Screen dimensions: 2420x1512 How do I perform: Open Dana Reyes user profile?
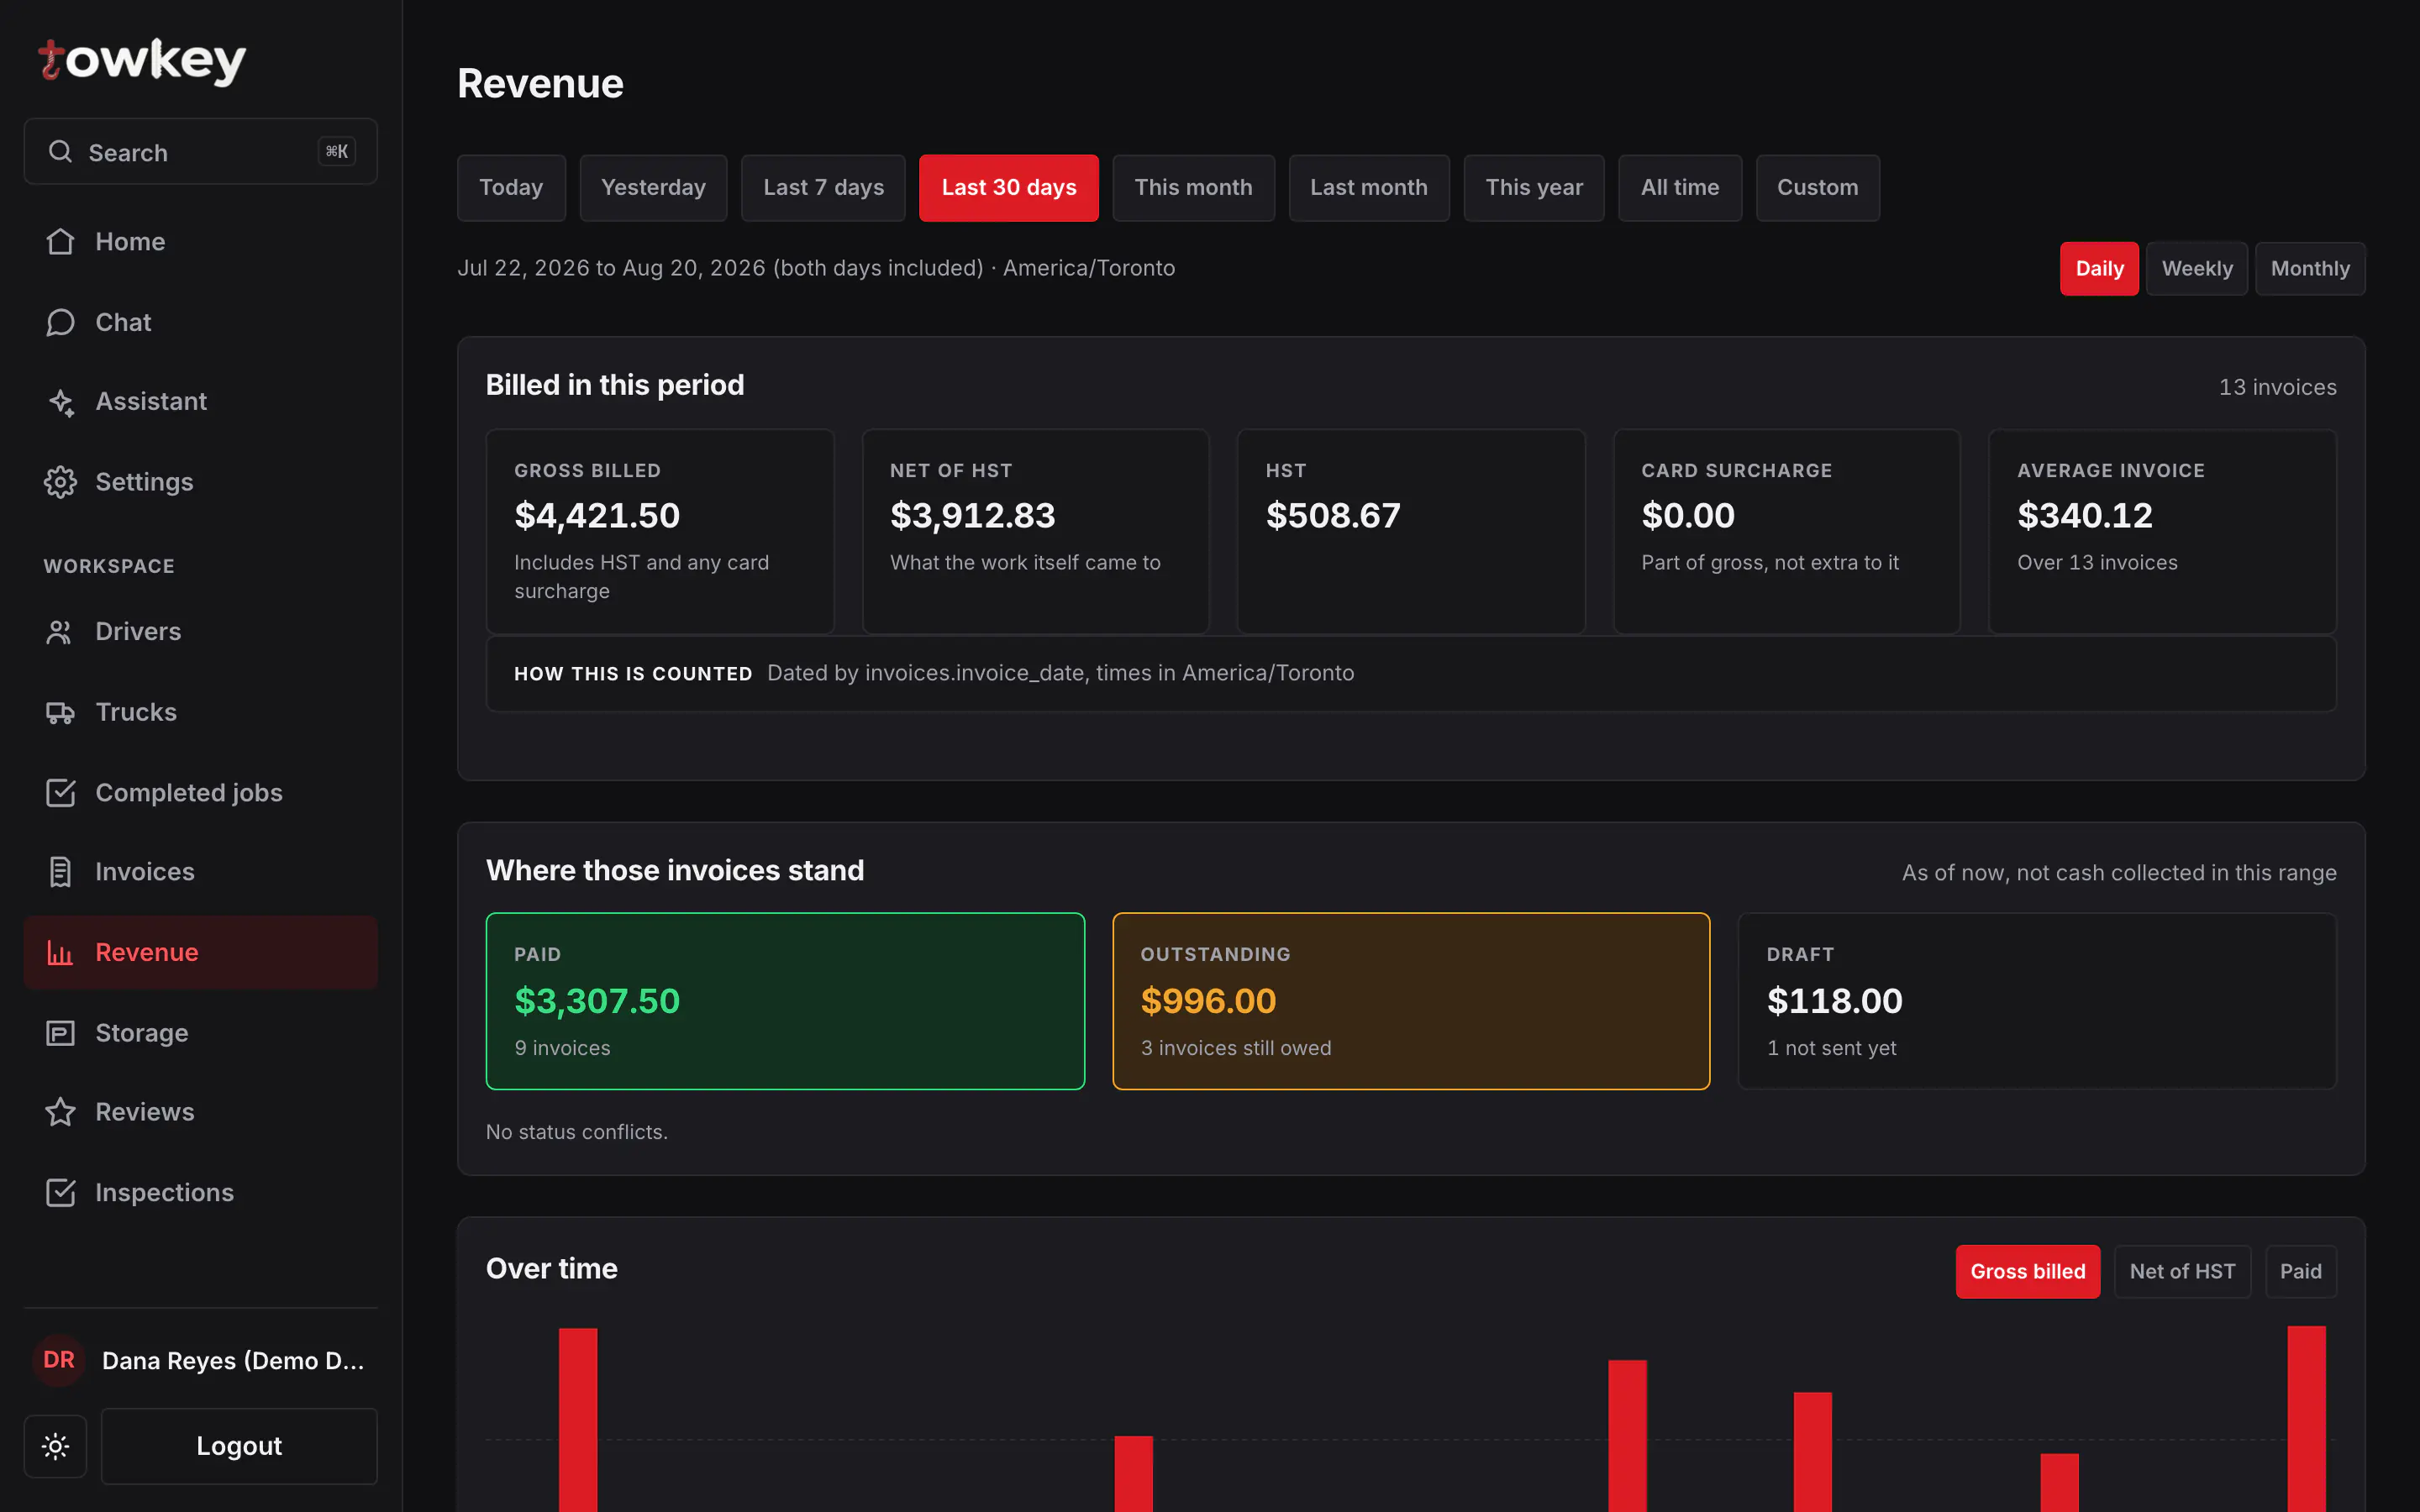click(201, 1360)
